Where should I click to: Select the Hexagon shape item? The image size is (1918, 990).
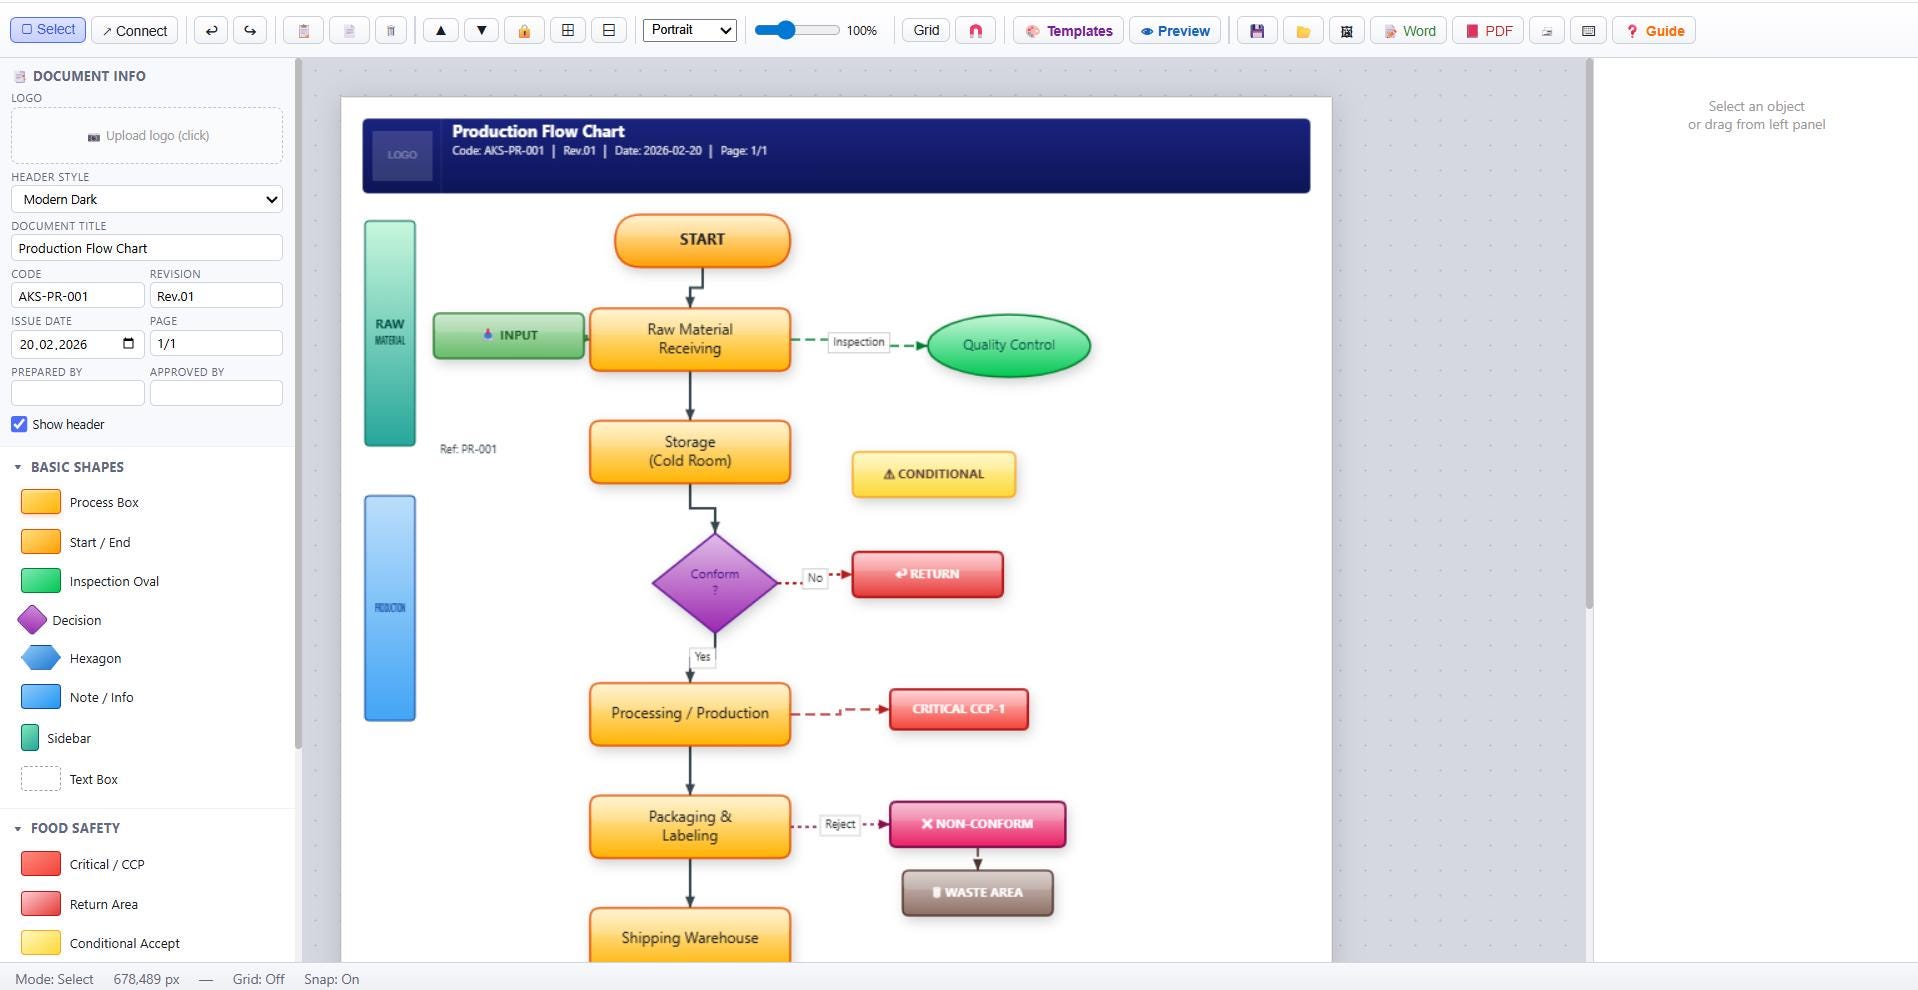coord(72,658)
